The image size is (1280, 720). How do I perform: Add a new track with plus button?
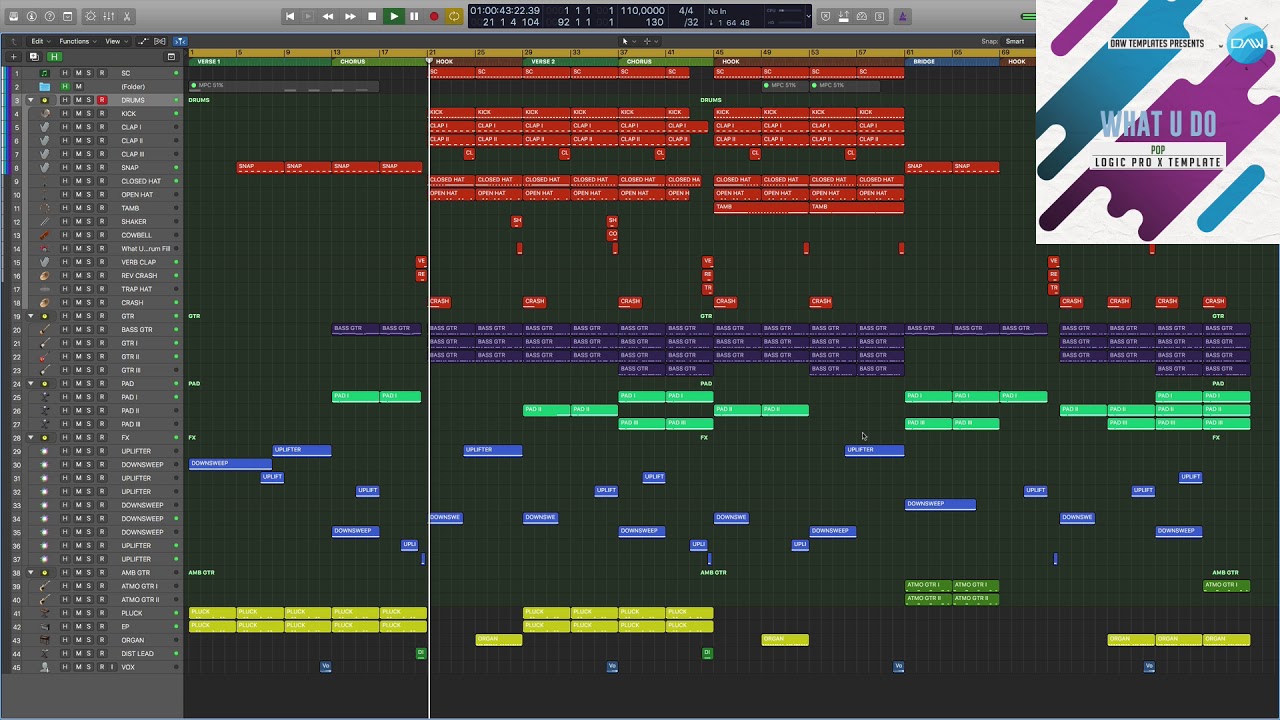(x=16, y=56)
